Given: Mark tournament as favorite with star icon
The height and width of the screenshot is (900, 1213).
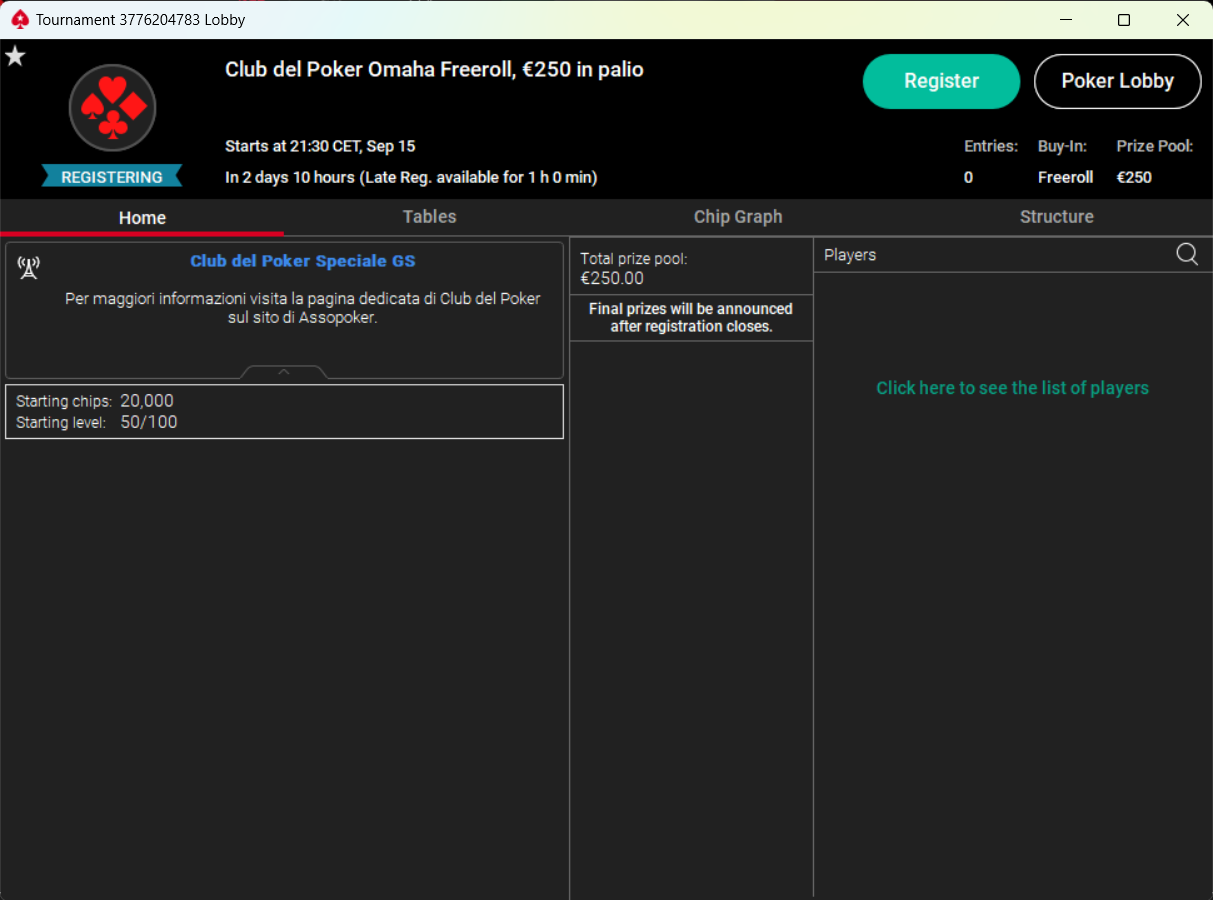Looking at the screenshot, I should [x=15, y=56].
